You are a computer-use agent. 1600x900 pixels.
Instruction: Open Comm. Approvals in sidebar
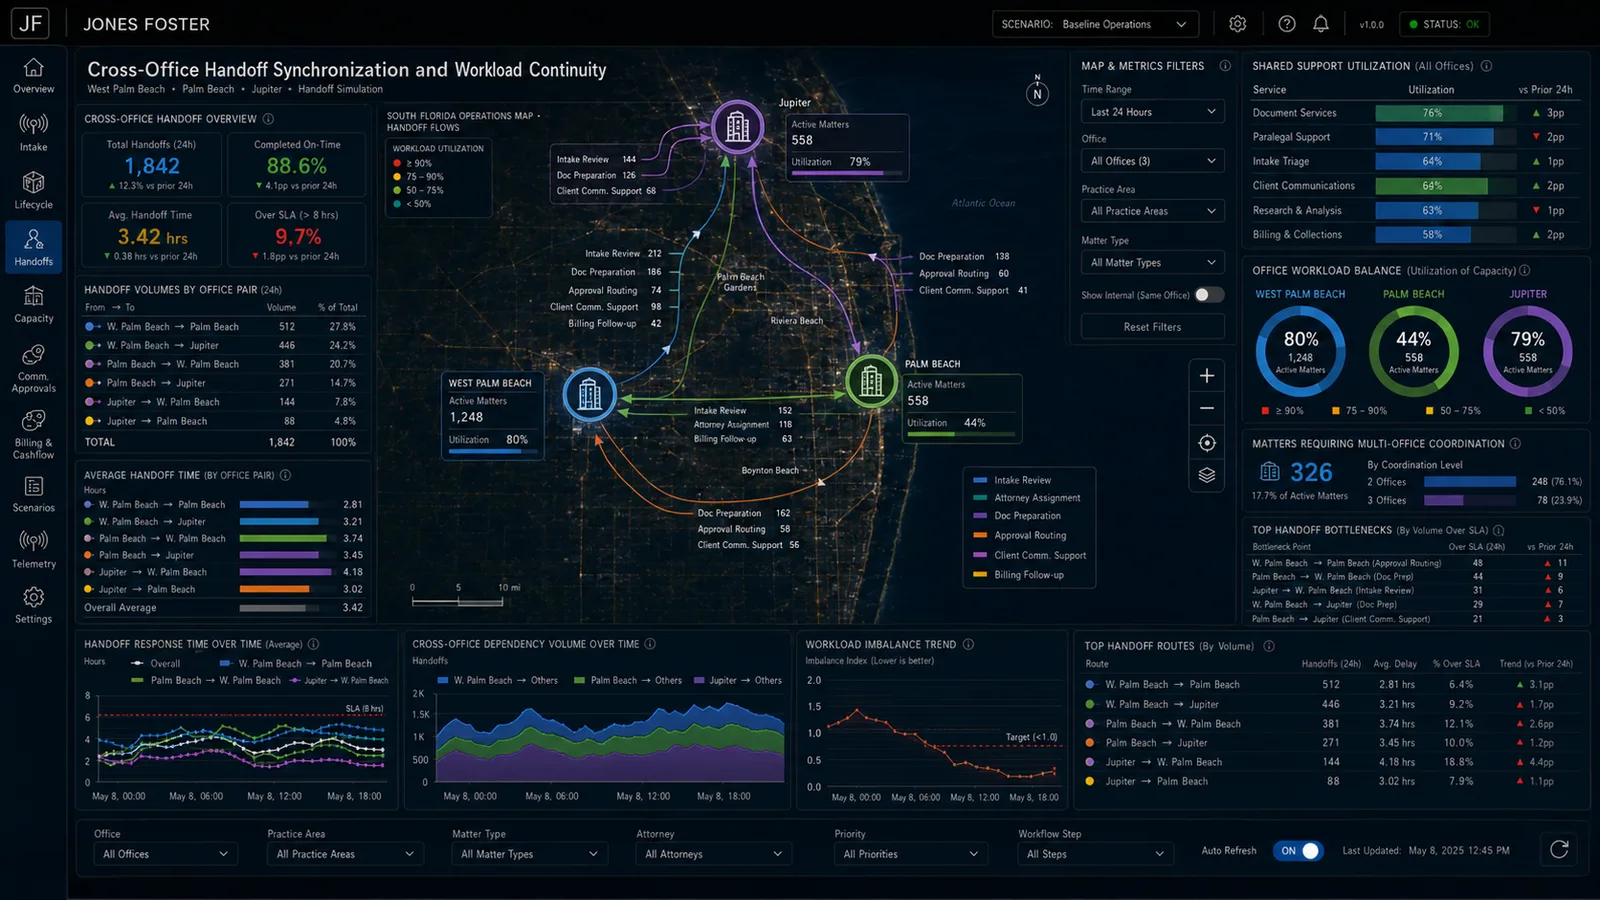tap(33, 368)
